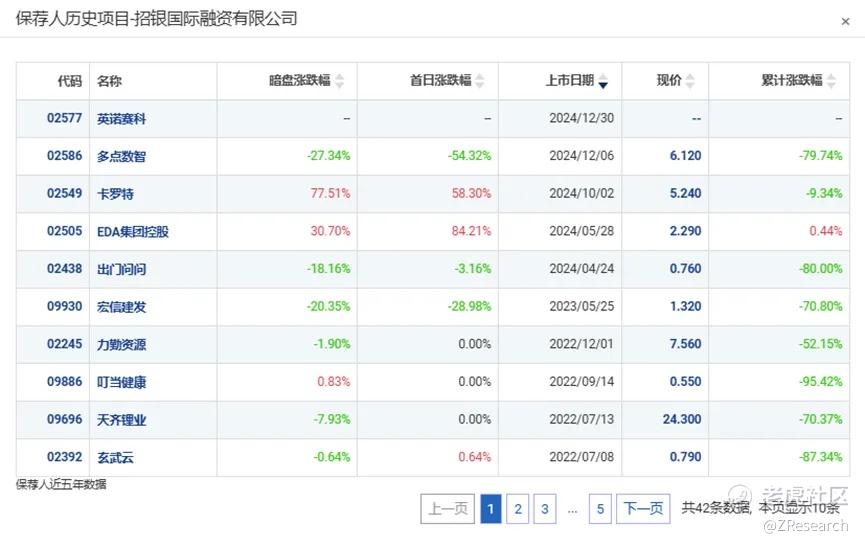Sort by 首日涨跌幅 column arrows
Screen dimensions: 865x546
click(x=480, y=81)
